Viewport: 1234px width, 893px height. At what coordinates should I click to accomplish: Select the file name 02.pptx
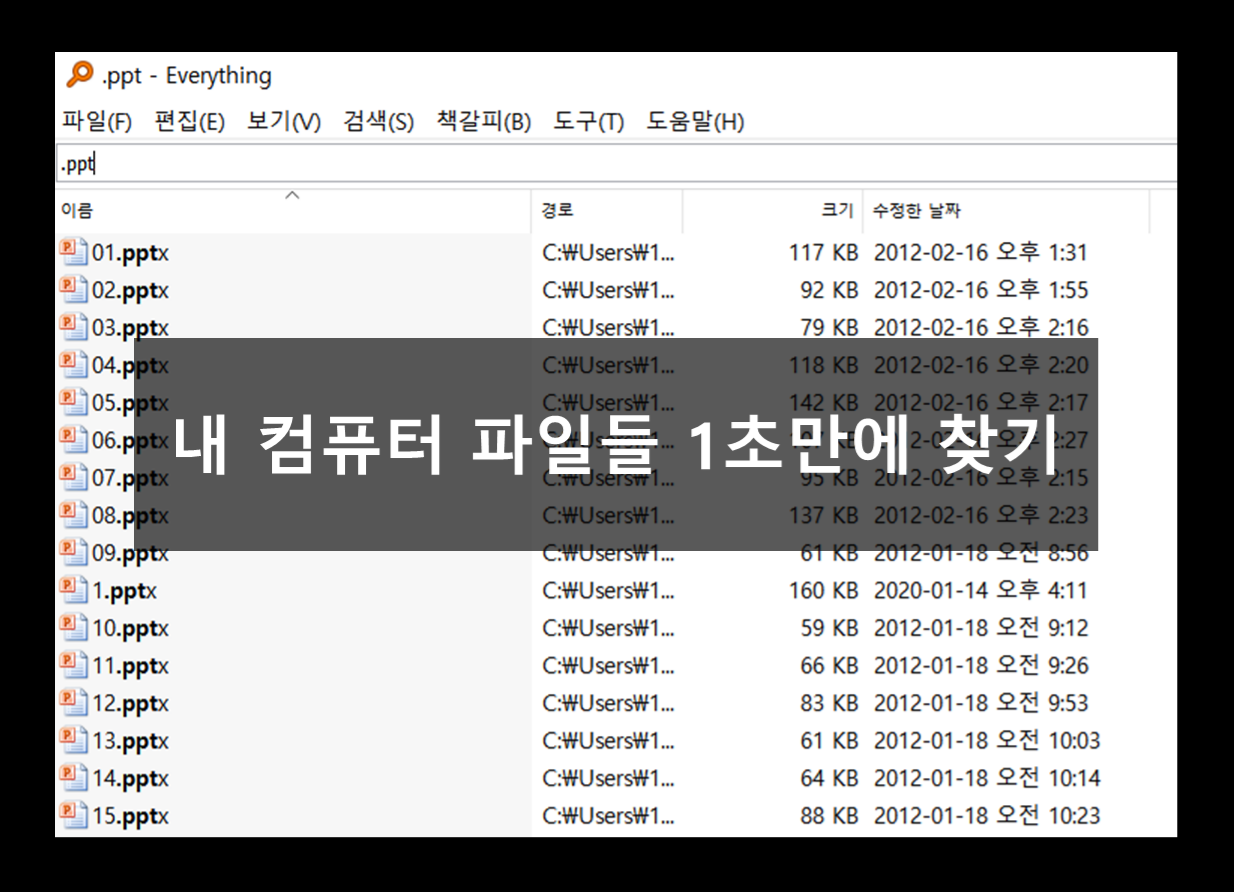[131, 291]
